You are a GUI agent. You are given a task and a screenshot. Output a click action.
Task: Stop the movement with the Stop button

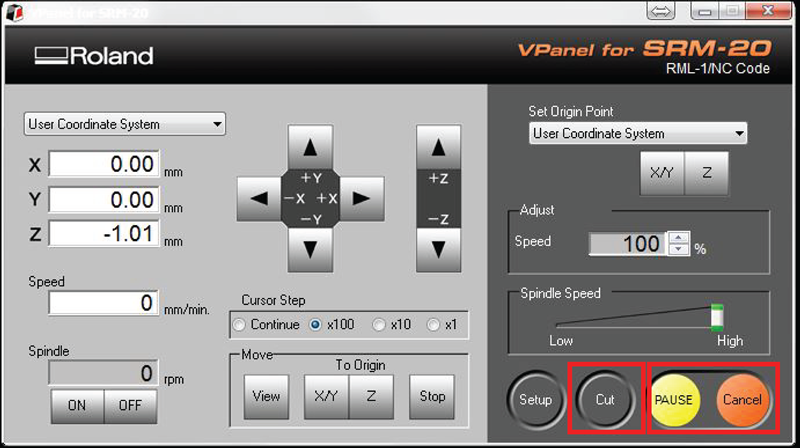tap(432, 396)
